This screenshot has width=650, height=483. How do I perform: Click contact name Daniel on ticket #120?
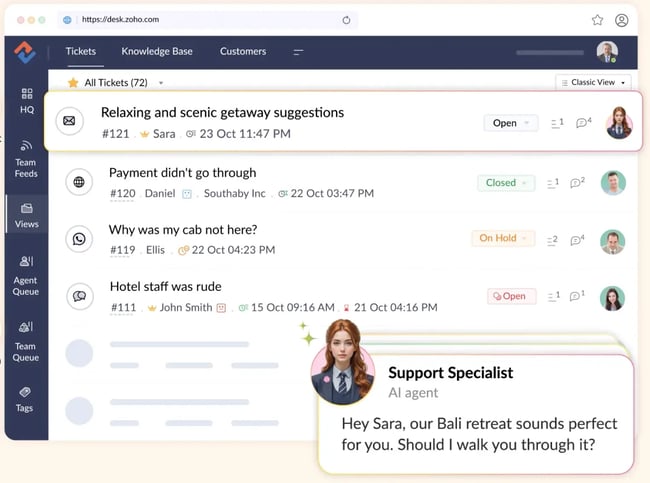tap(160, 193)
